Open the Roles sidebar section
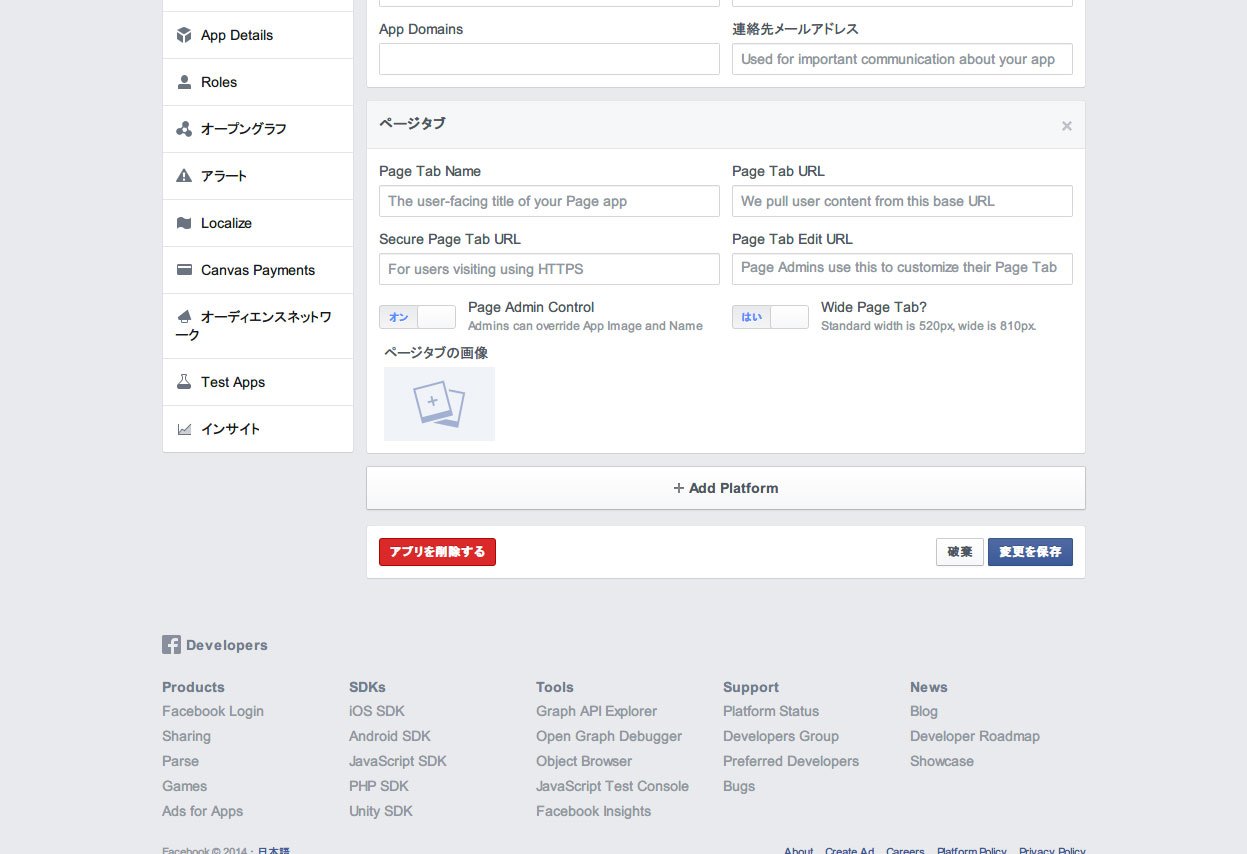 pos(258,82)
